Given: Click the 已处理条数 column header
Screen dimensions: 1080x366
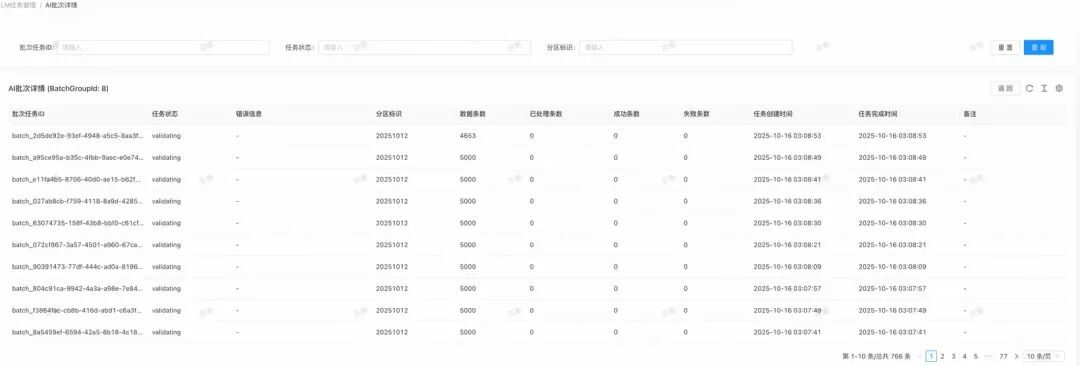Looking at the screenshot, I should (x=546, y=114).
